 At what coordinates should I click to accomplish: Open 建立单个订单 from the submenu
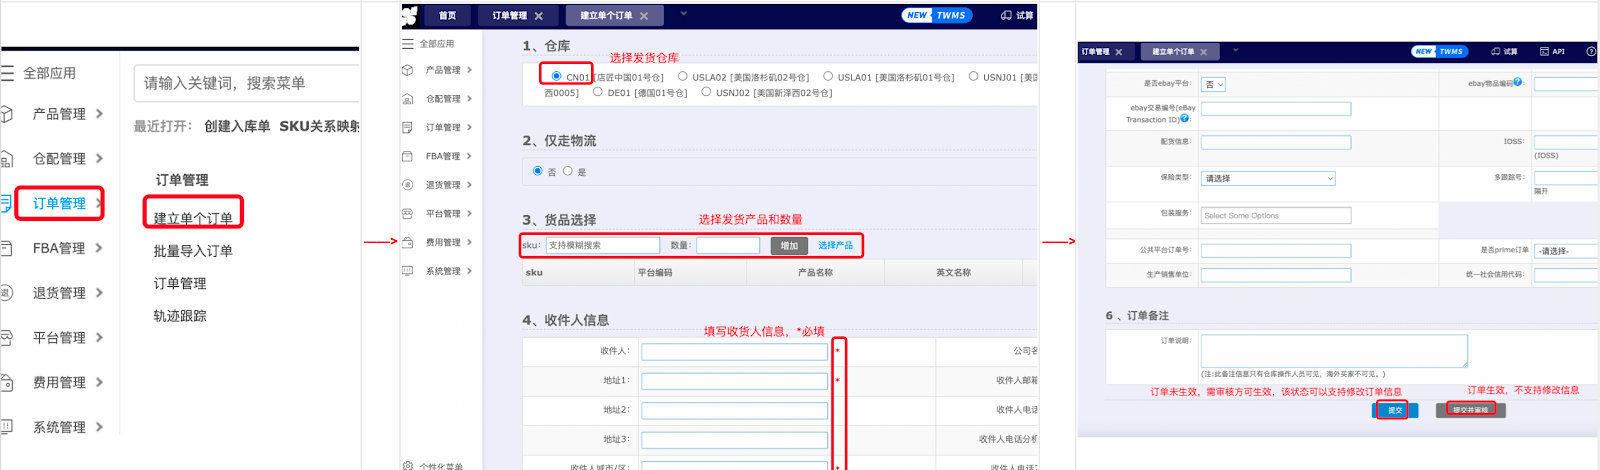193,218
